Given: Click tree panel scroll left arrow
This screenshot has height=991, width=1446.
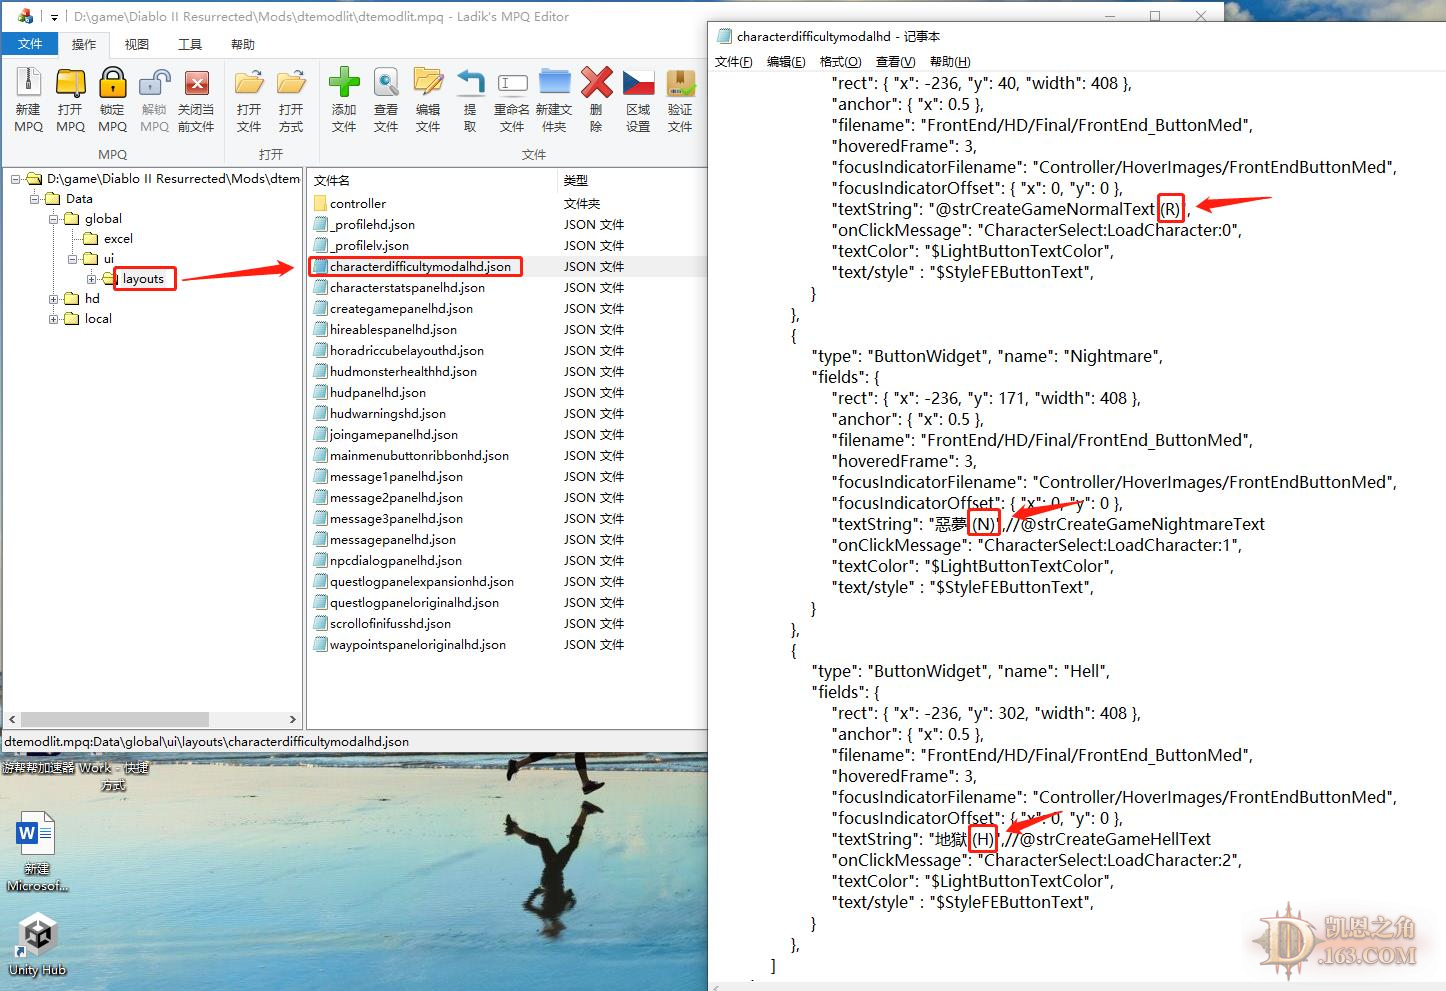Looking at the screenshot, I should [x=12, y=720].
